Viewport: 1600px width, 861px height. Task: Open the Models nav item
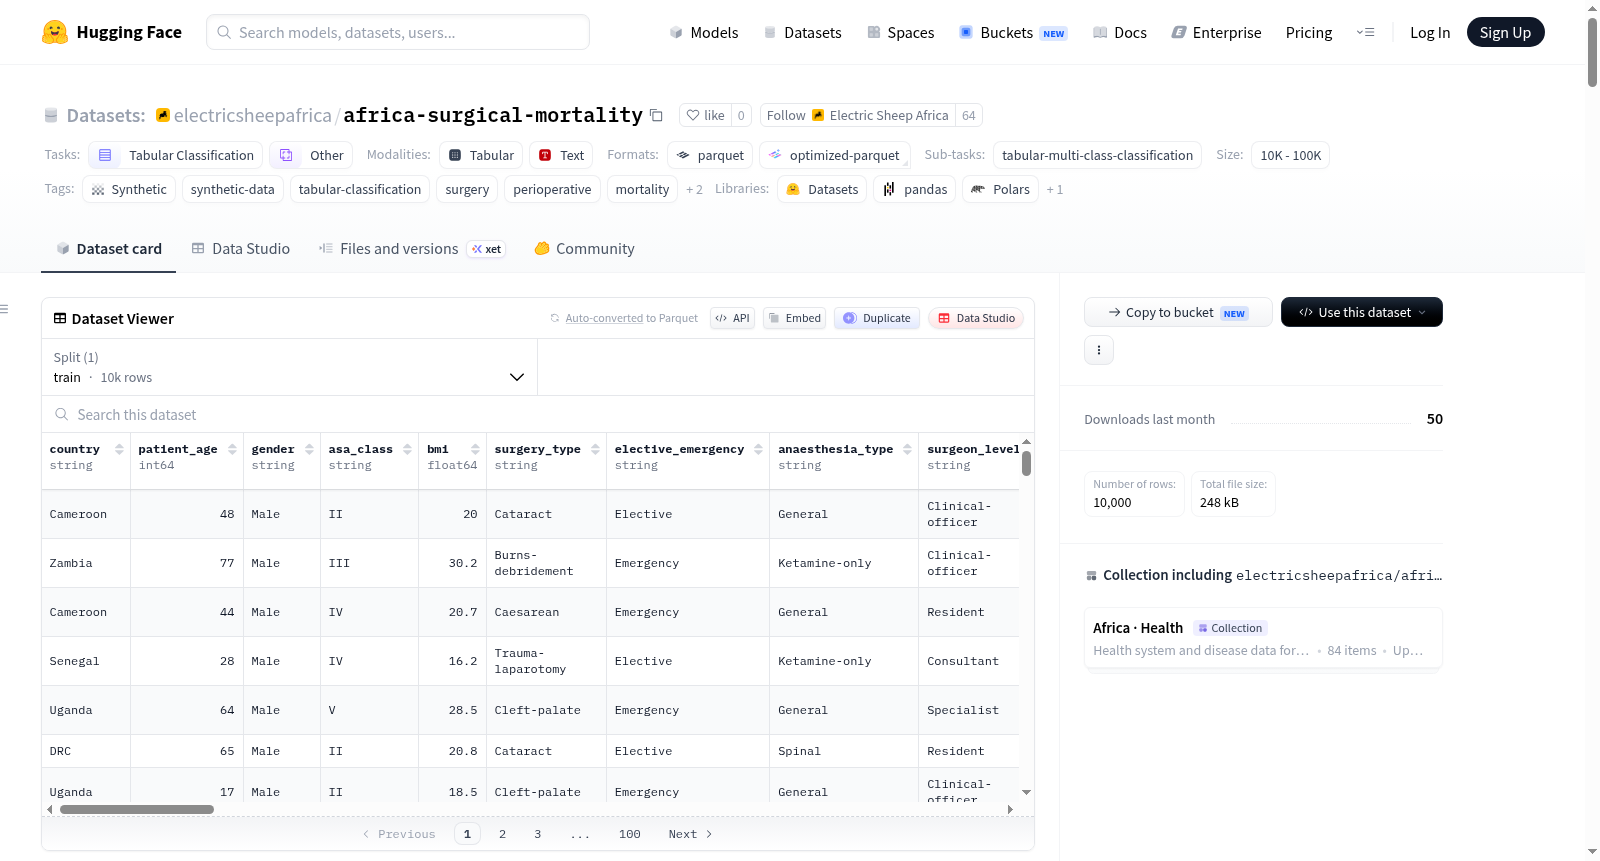pyautogui.click(x=704, y=32)
